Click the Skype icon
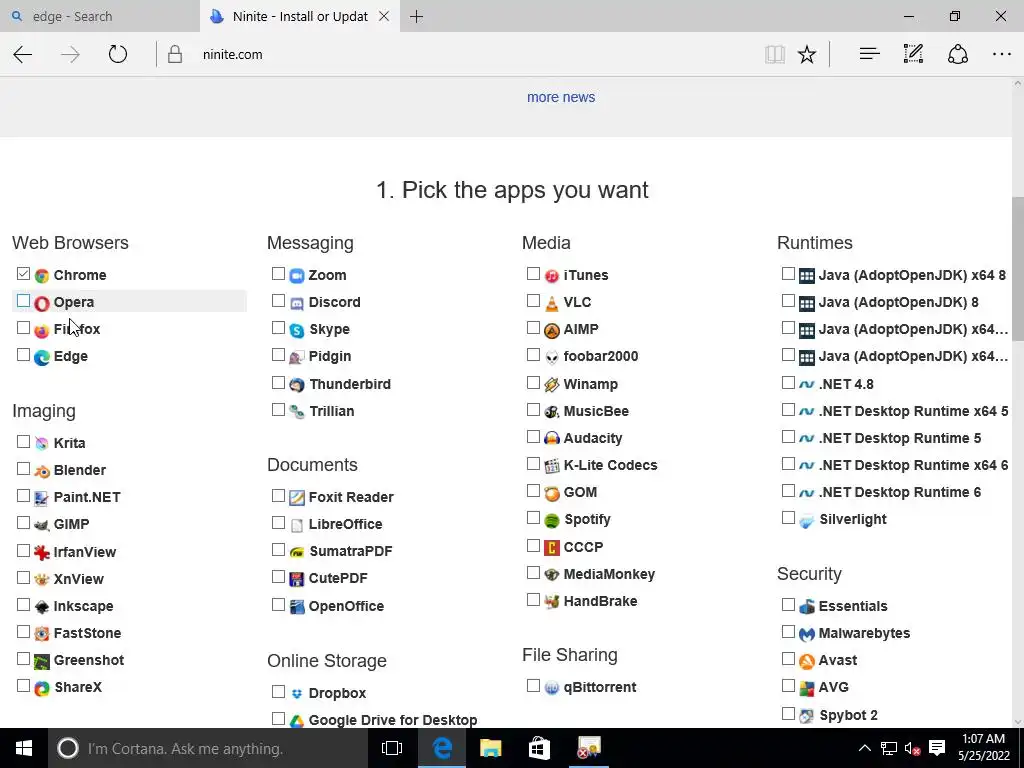Image resolution: width=1024 pixels, height=768 pixels. pyautogui.click(x=296, y=330)
